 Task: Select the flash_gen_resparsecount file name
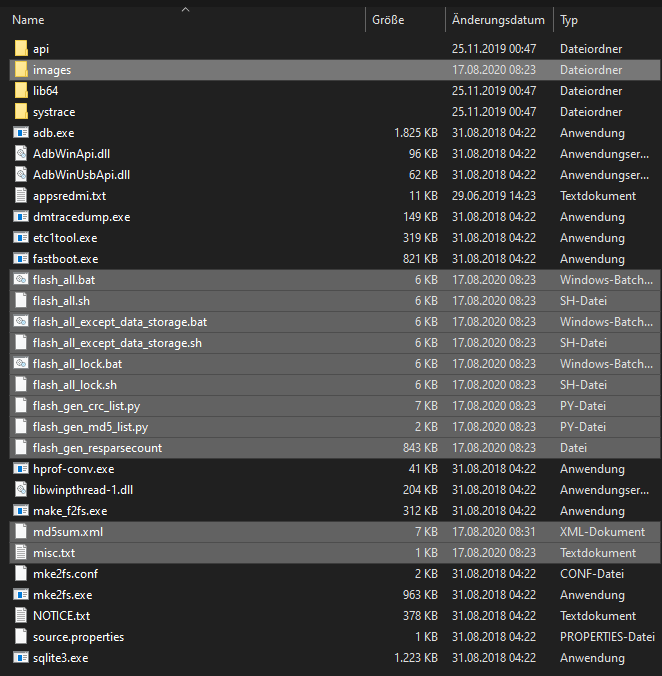[97, 448]
